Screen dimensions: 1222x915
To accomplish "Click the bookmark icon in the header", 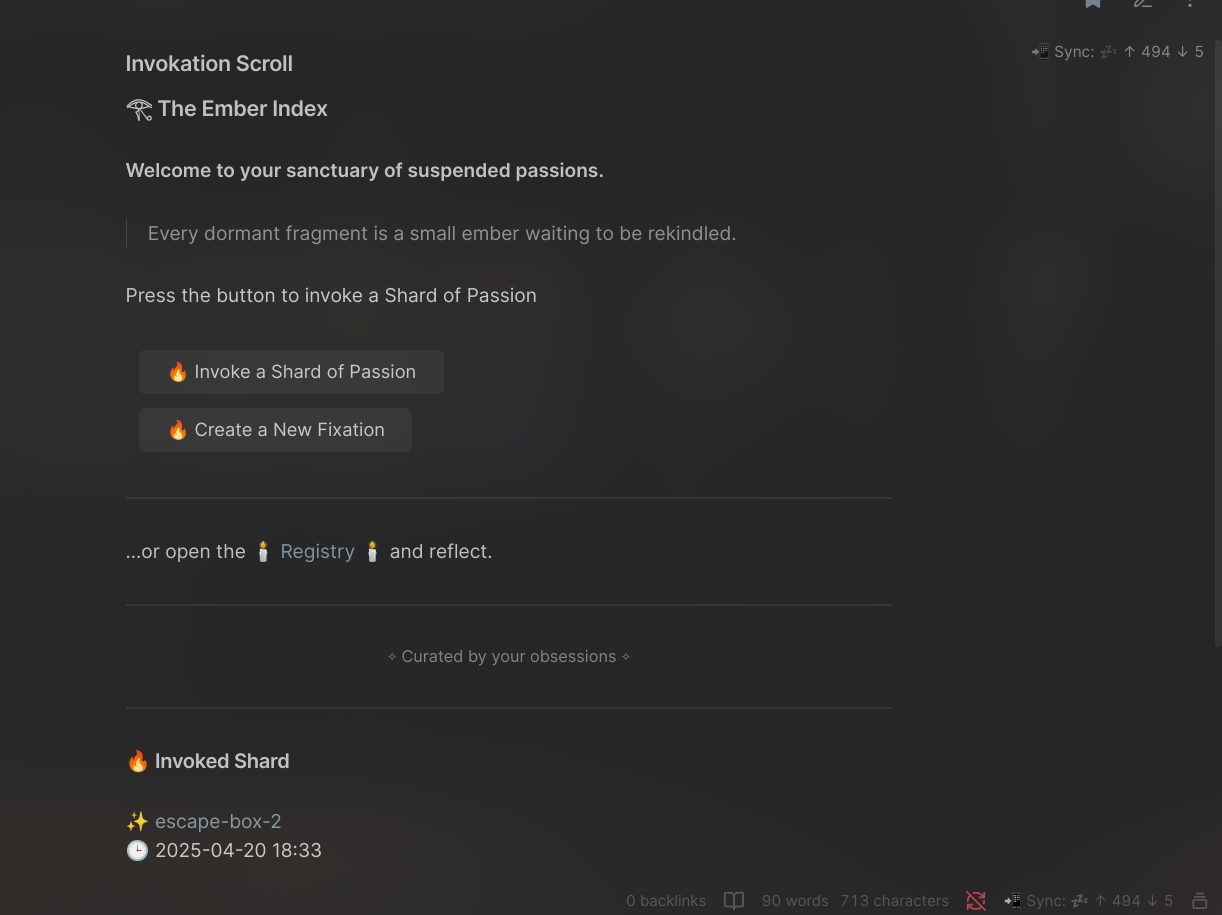I will (1093, 3).
